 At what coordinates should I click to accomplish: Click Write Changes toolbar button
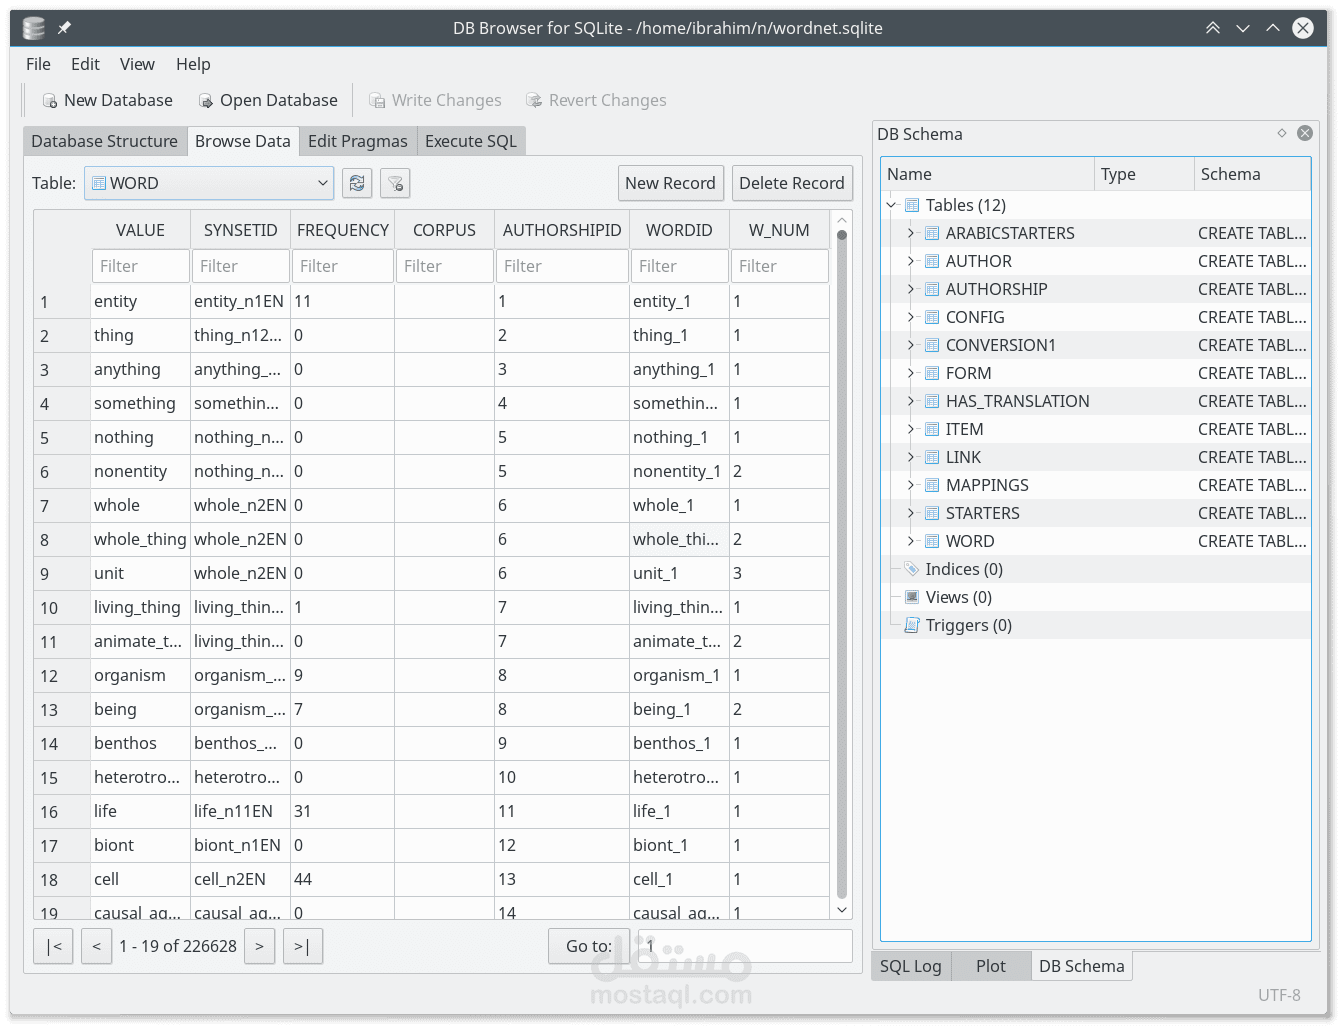click(435, 100)
